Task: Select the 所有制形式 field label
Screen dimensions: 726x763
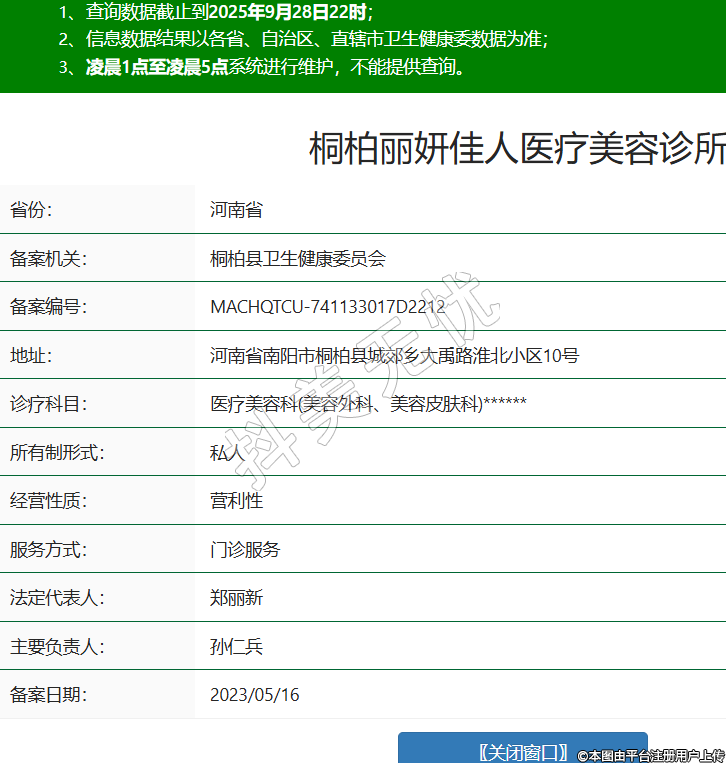Action: point(57,452)
